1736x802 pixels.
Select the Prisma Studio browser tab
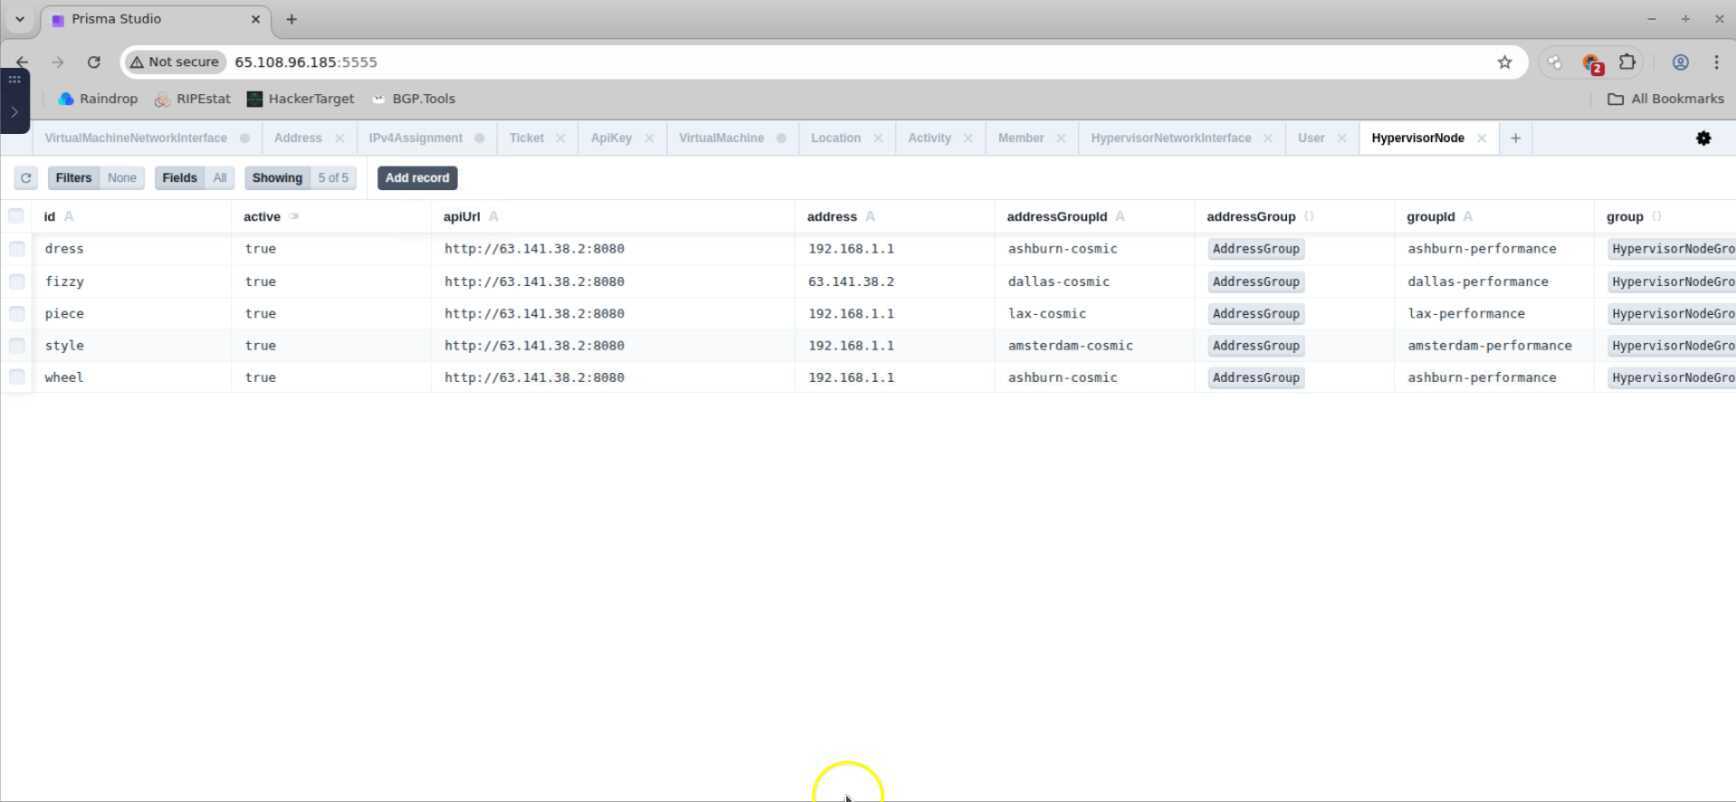156,19
